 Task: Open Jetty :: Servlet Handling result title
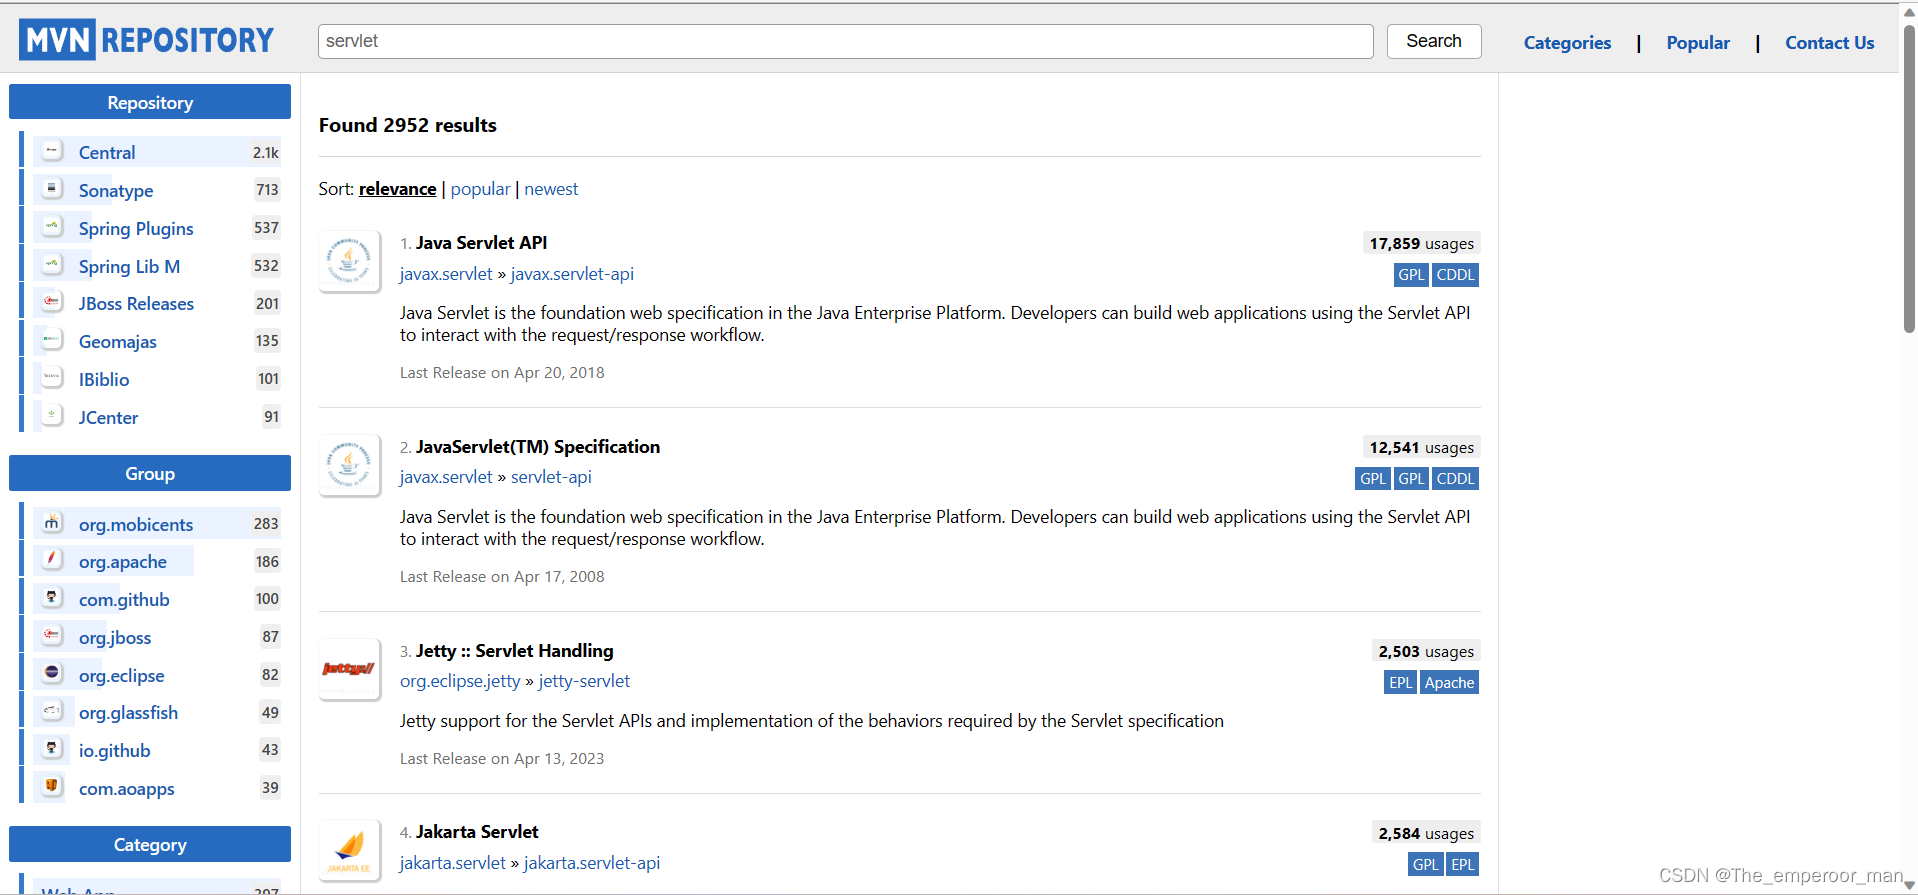pyautogui.click(x=514, y=651)
